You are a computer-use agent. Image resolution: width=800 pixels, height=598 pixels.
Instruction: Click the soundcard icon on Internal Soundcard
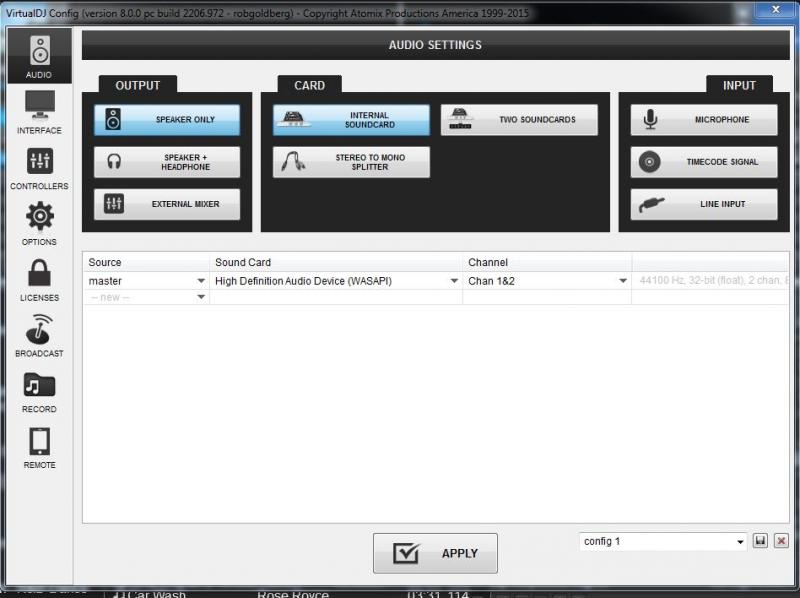(293, 119)
